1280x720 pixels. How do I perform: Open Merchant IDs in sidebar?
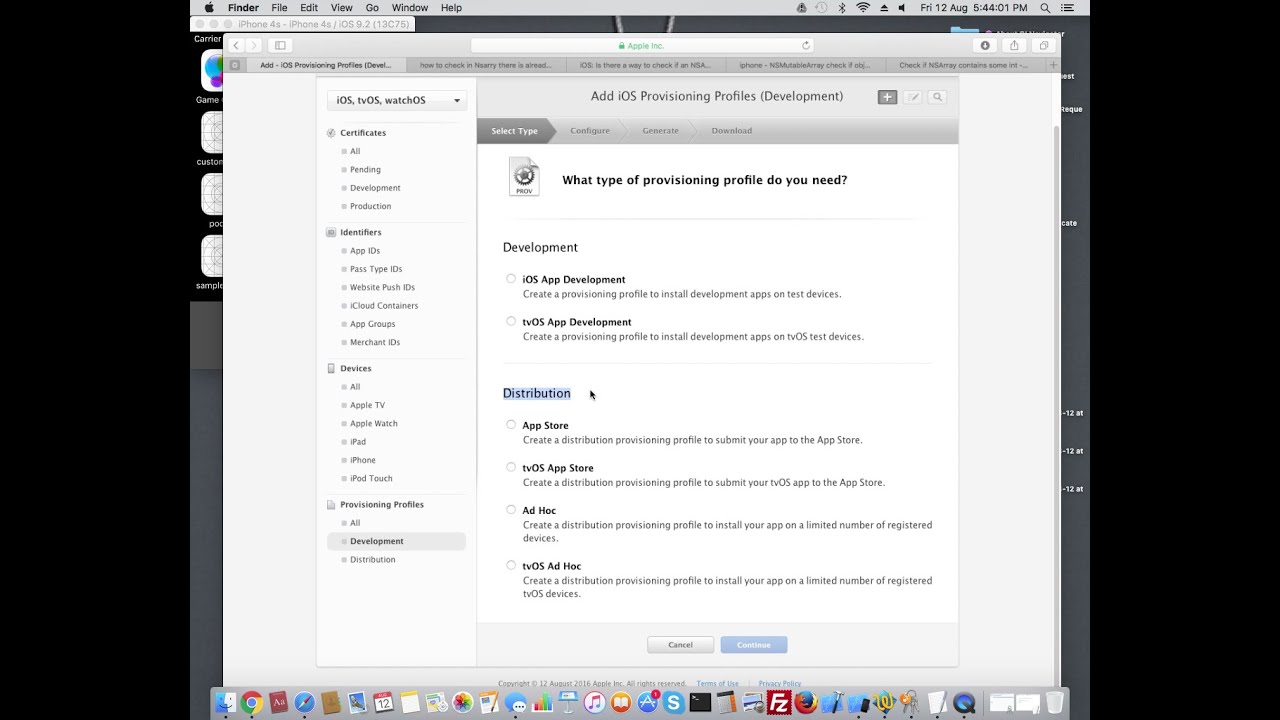375,342
